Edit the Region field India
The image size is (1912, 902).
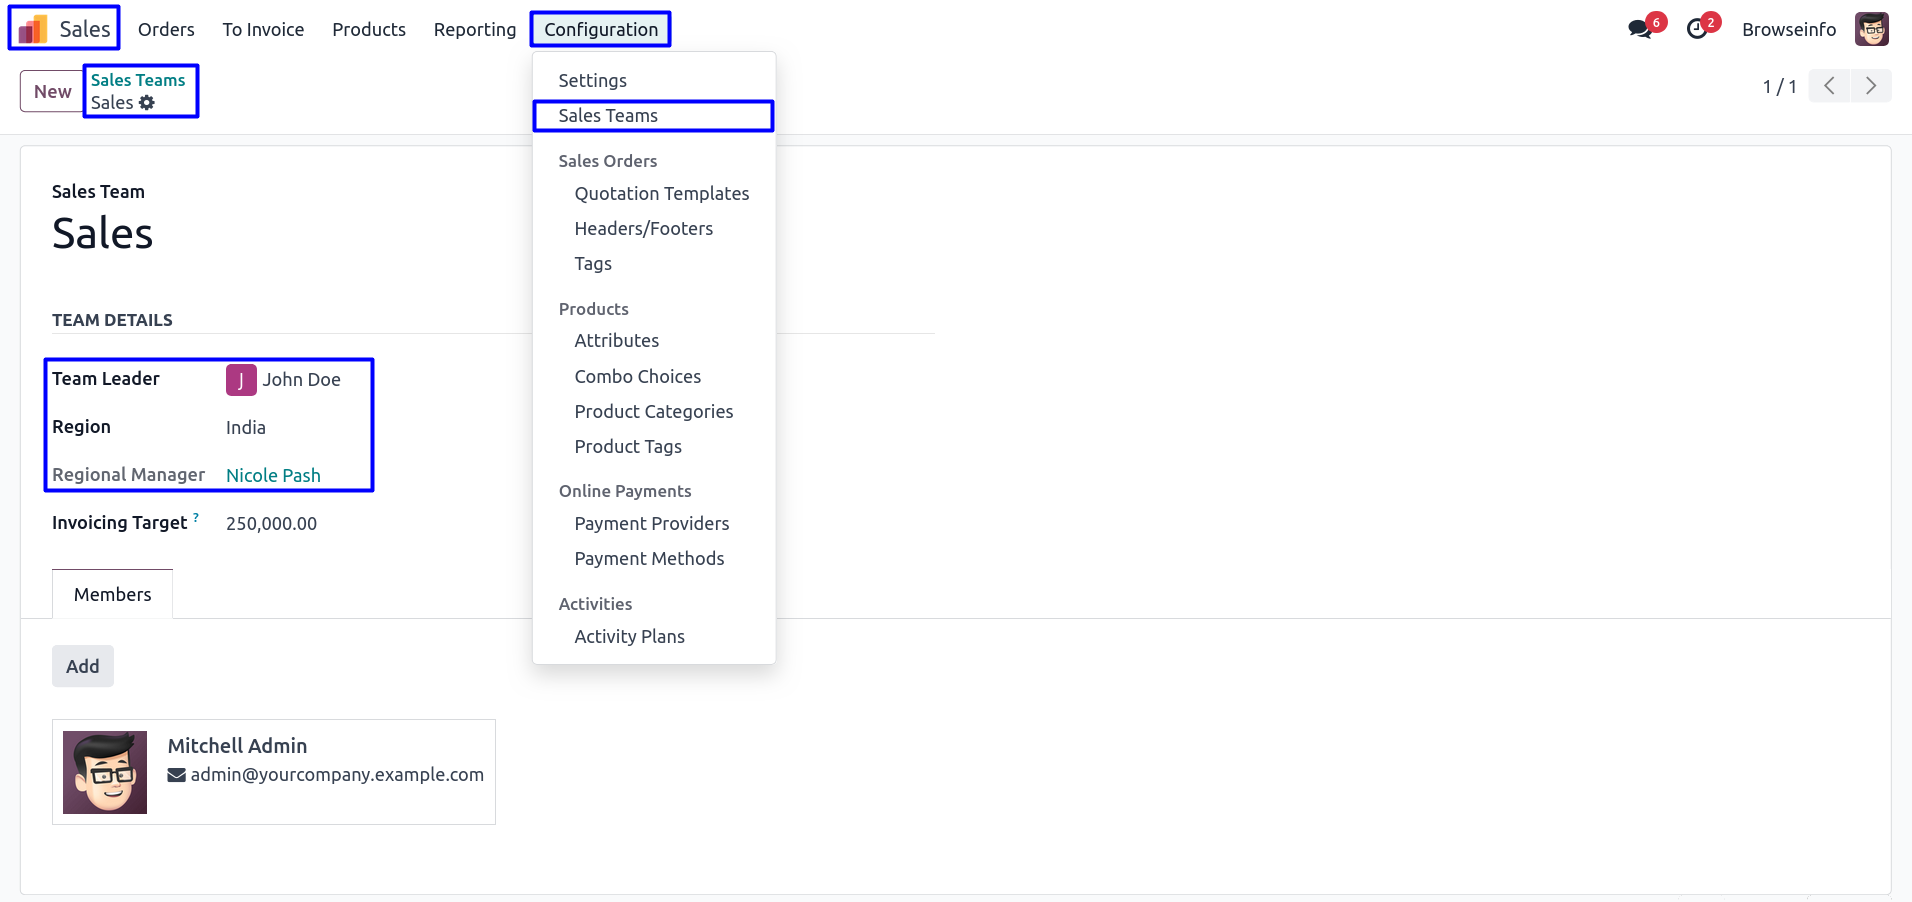pos(246,428)
